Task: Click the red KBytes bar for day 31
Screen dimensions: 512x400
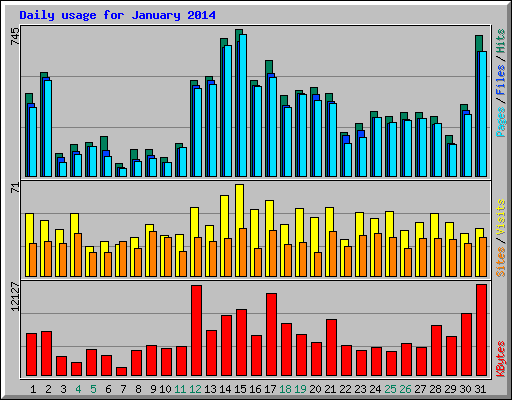Action: (481, 330)
